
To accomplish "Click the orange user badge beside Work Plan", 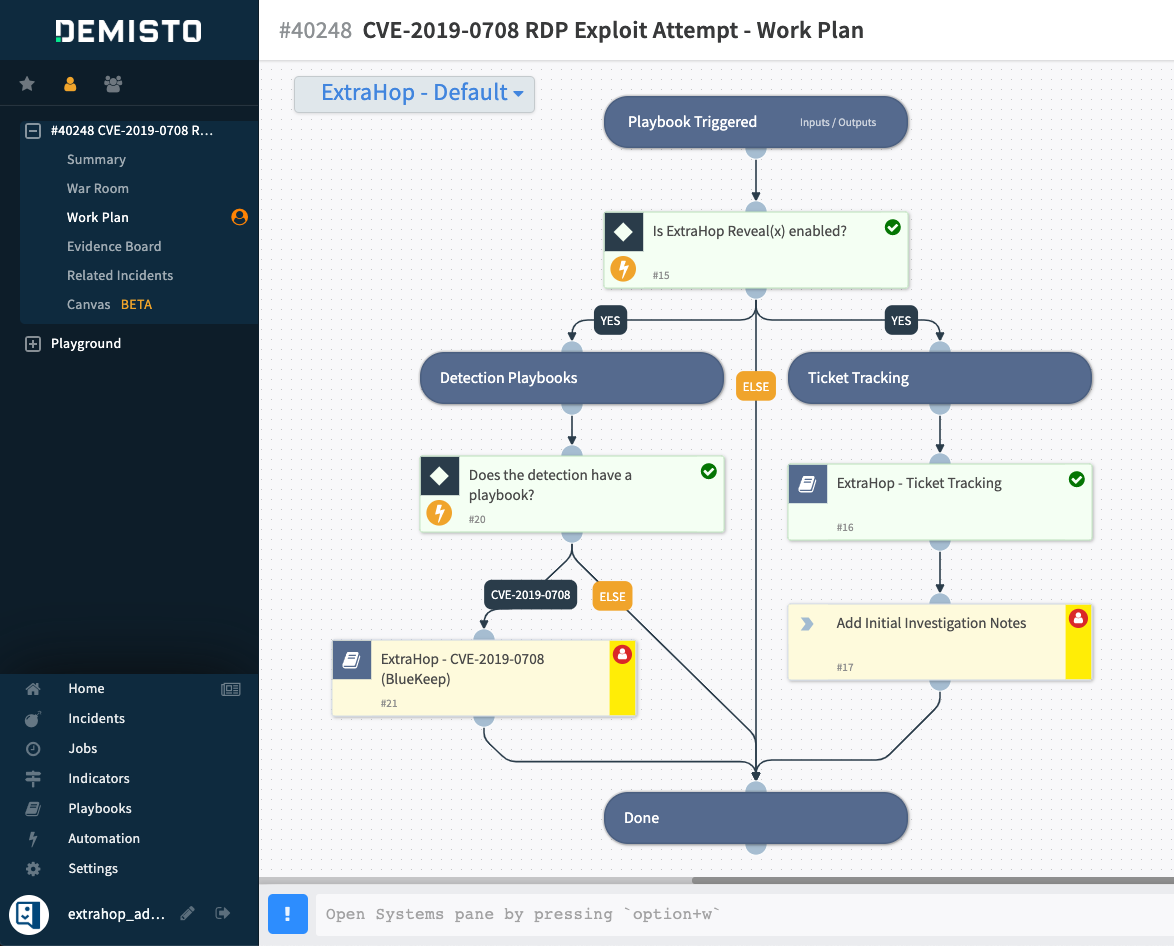I will coord(240,217).
